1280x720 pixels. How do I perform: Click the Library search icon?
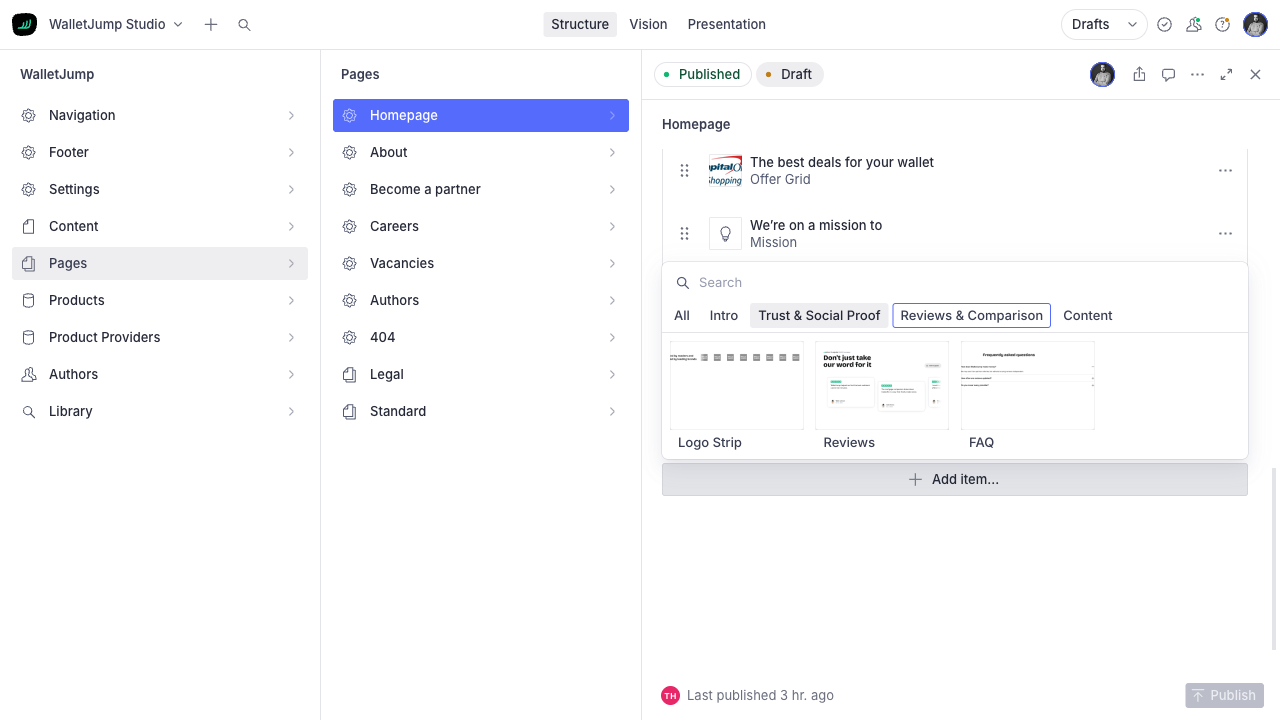coord(29,411)
